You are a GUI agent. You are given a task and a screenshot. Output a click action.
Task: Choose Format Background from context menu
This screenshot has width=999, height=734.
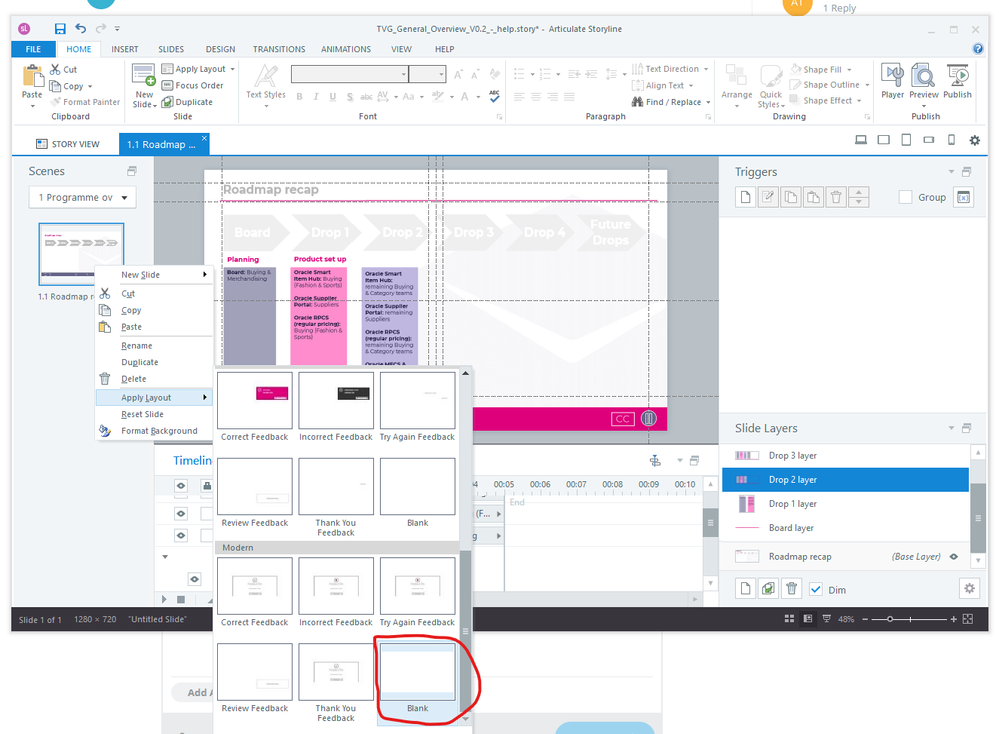(x=158, y=431)
